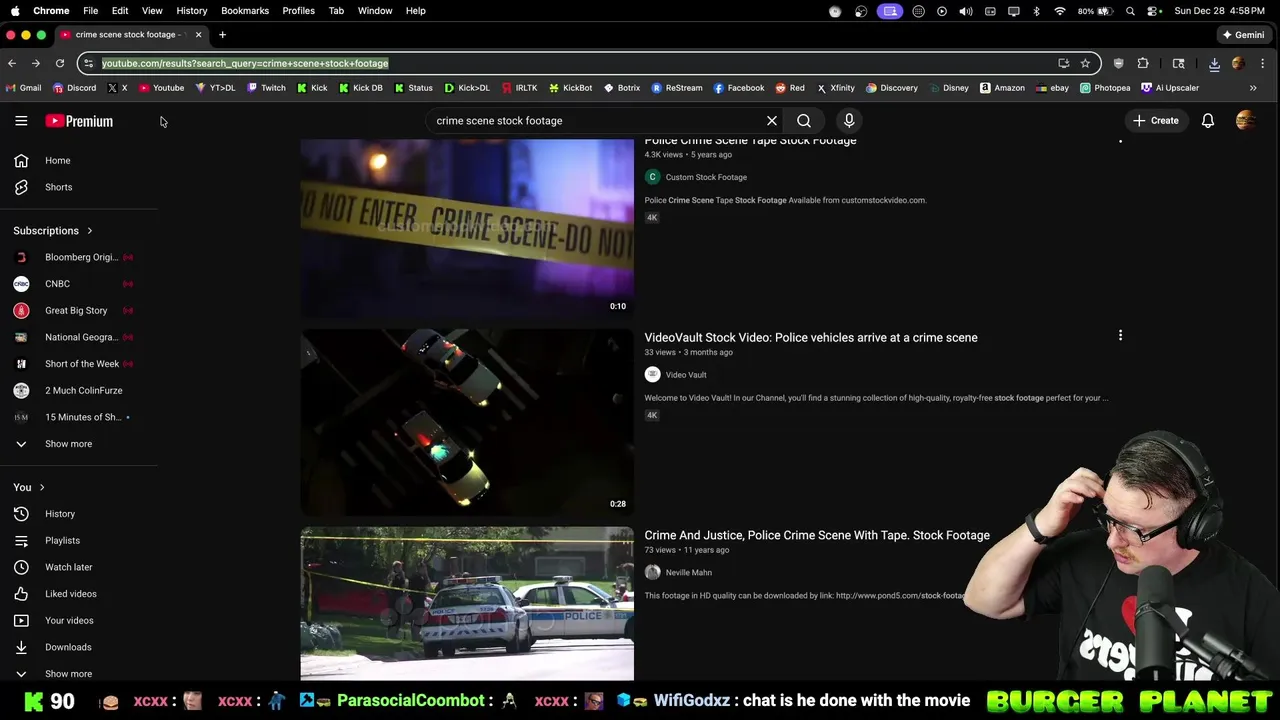Open Short of the Week channel
1280x720 pixels.
click(79, 364)
